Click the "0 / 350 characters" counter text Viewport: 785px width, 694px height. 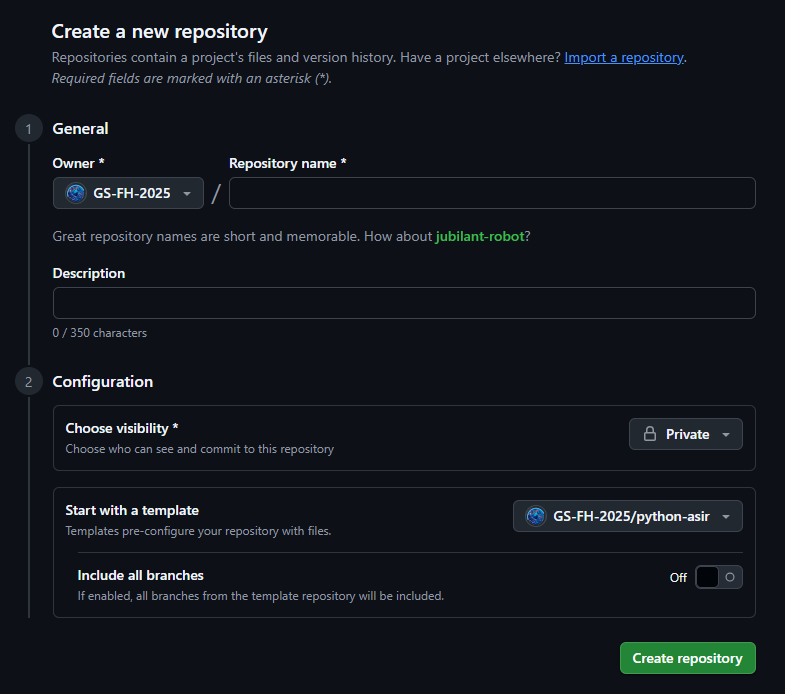pos(100,333)
